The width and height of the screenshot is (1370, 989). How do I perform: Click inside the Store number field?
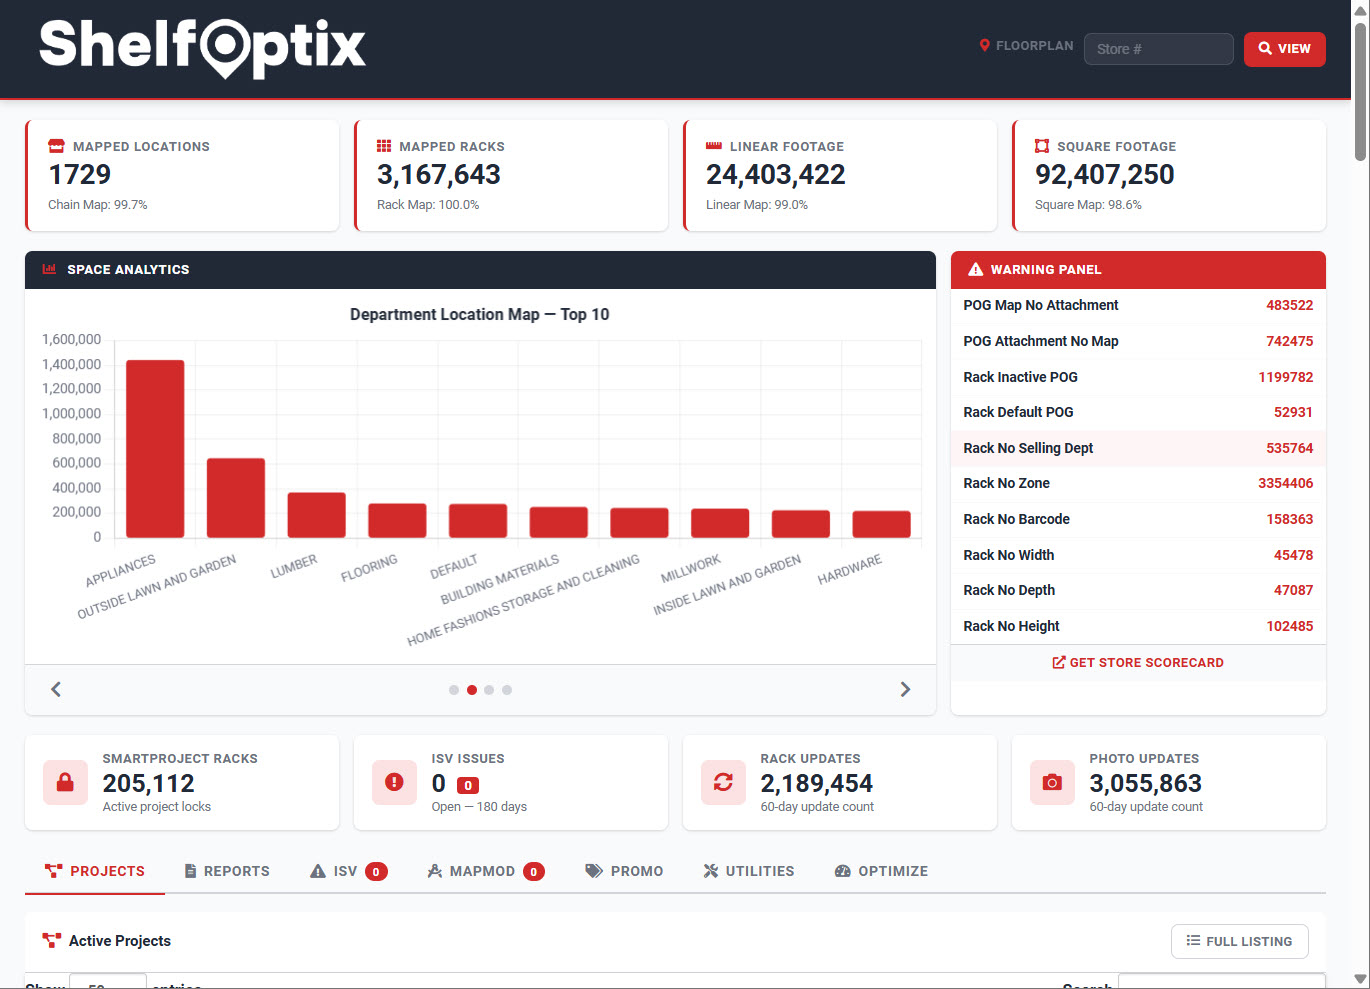[1158, 48]
